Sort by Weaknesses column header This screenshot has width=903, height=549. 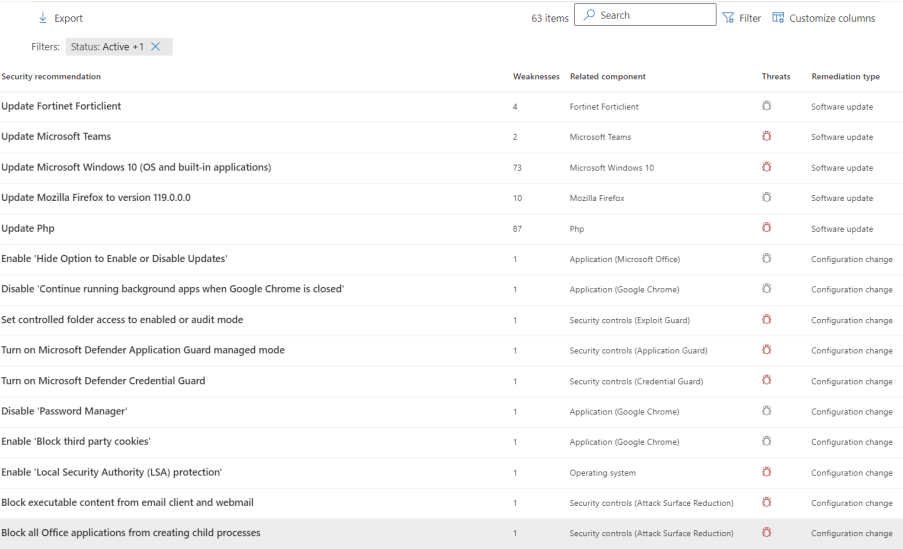click(536, 77)
